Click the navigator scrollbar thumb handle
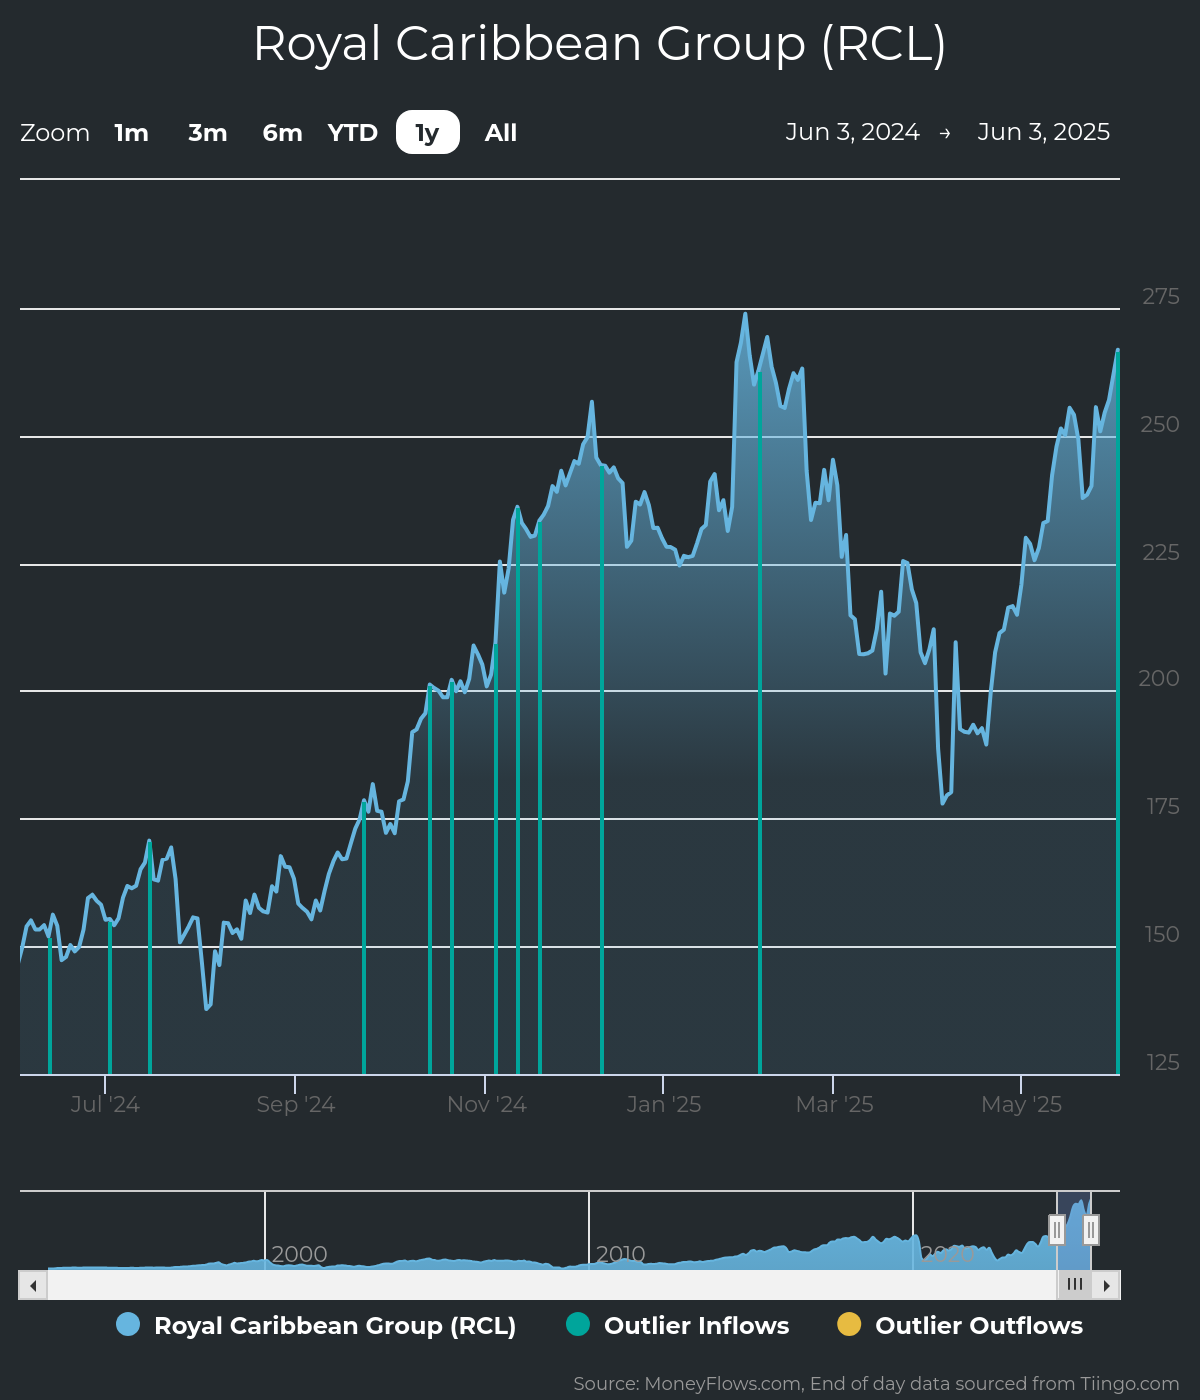The width and height of the screenshot is (1200, 1400). click(x=1075, y=1285)
